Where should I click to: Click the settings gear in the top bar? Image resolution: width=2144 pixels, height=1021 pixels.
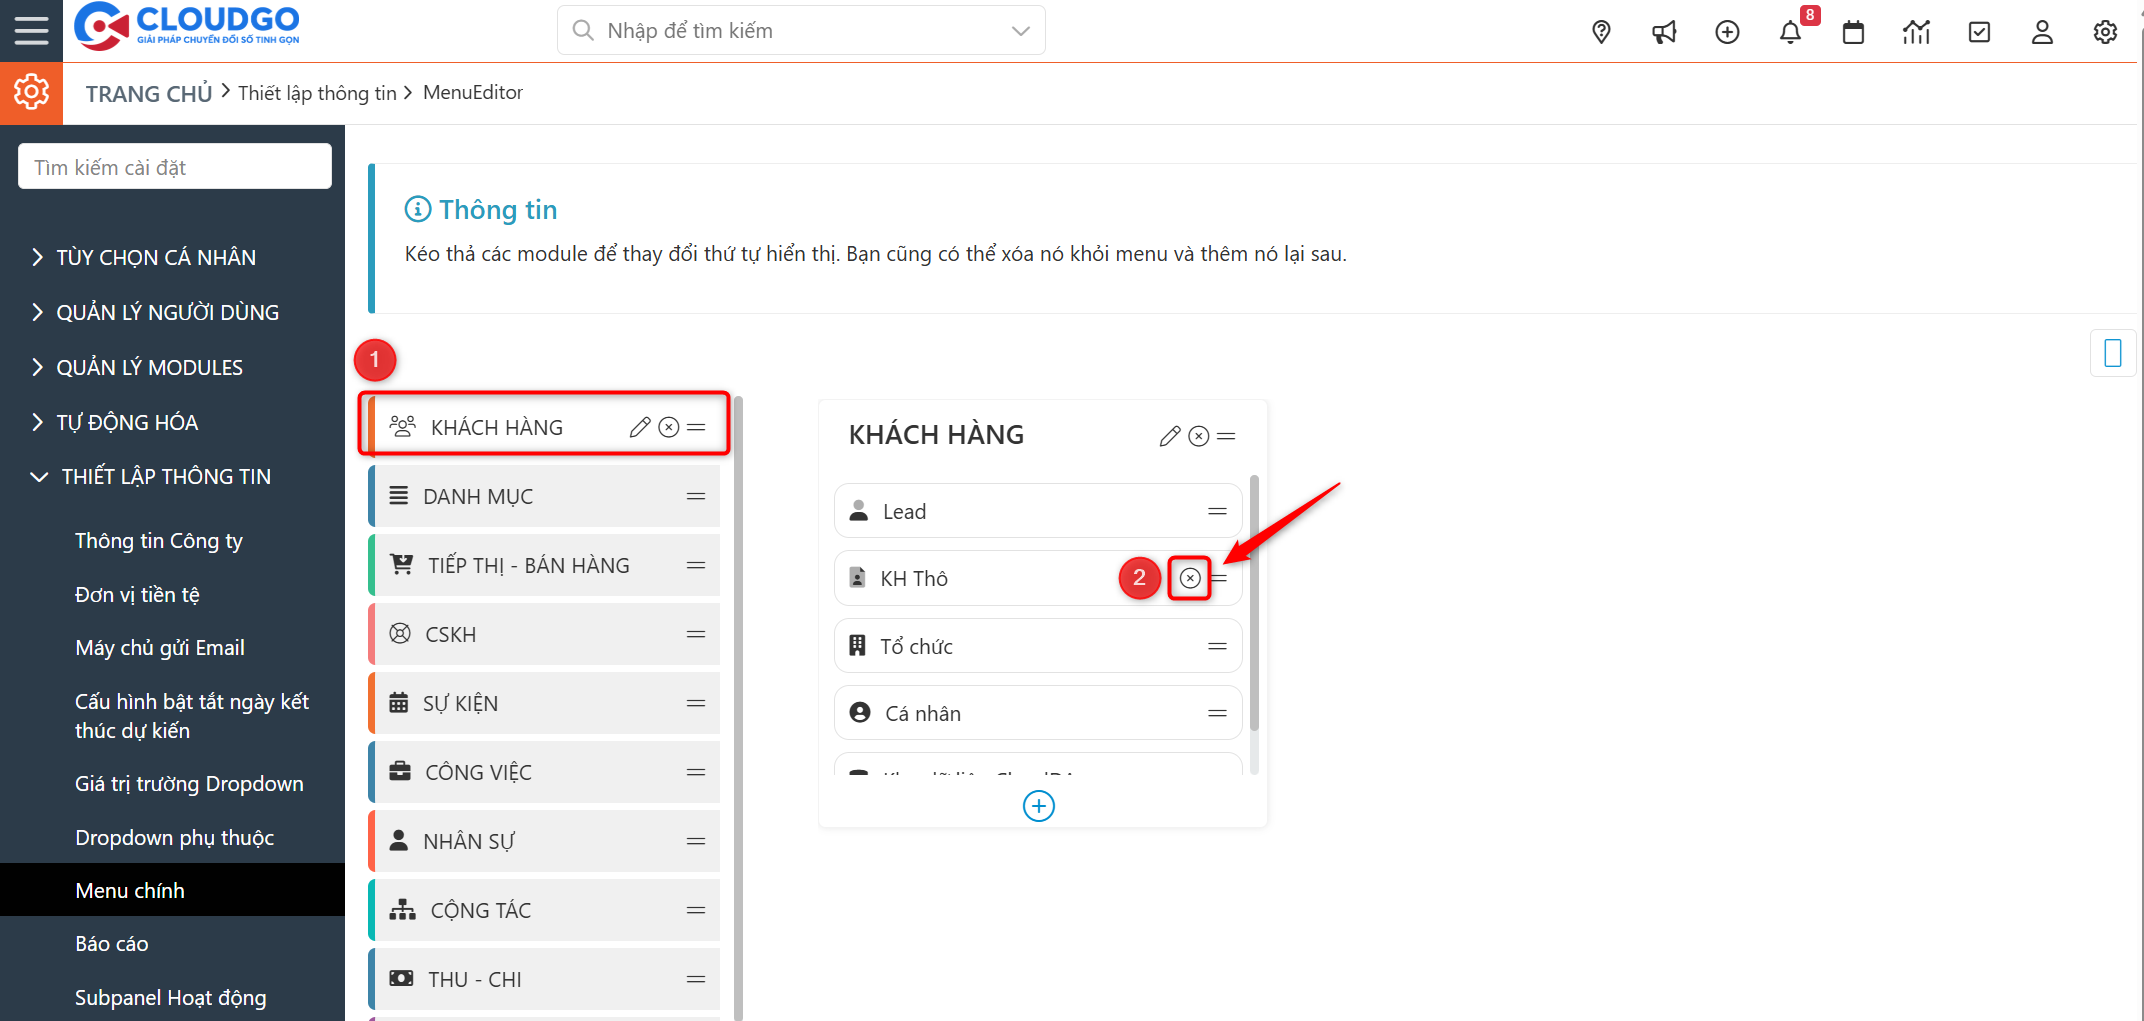(2105, 31)
